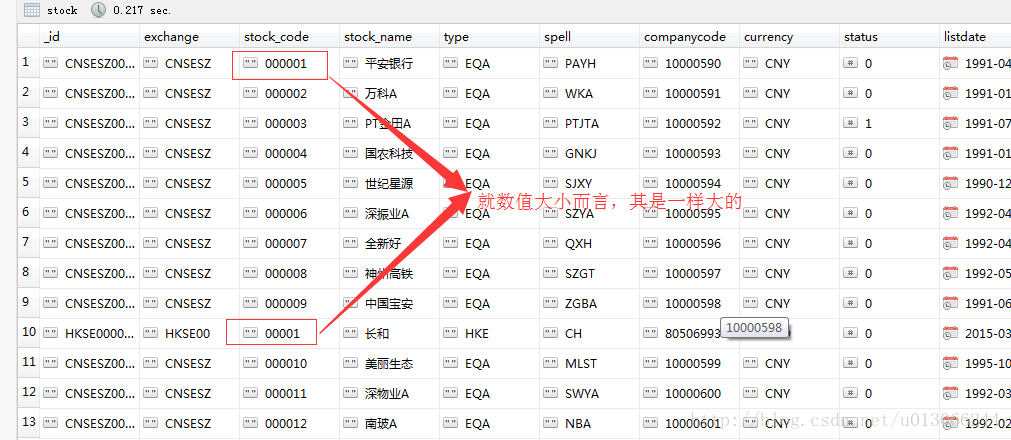The image size is (1011, 440).
Task: Select stock_name cell 深物业A
Action: 389,394
